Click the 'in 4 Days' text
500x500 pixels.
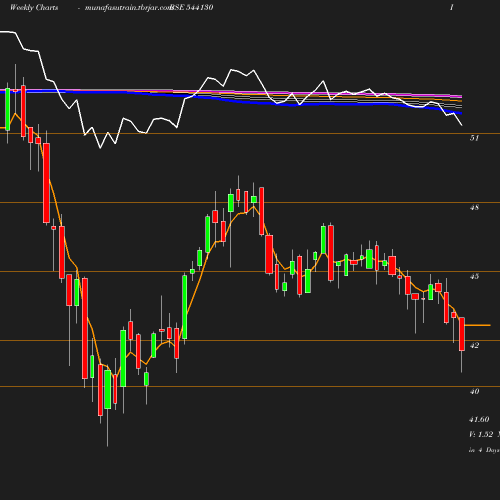[x=484, y=450]
